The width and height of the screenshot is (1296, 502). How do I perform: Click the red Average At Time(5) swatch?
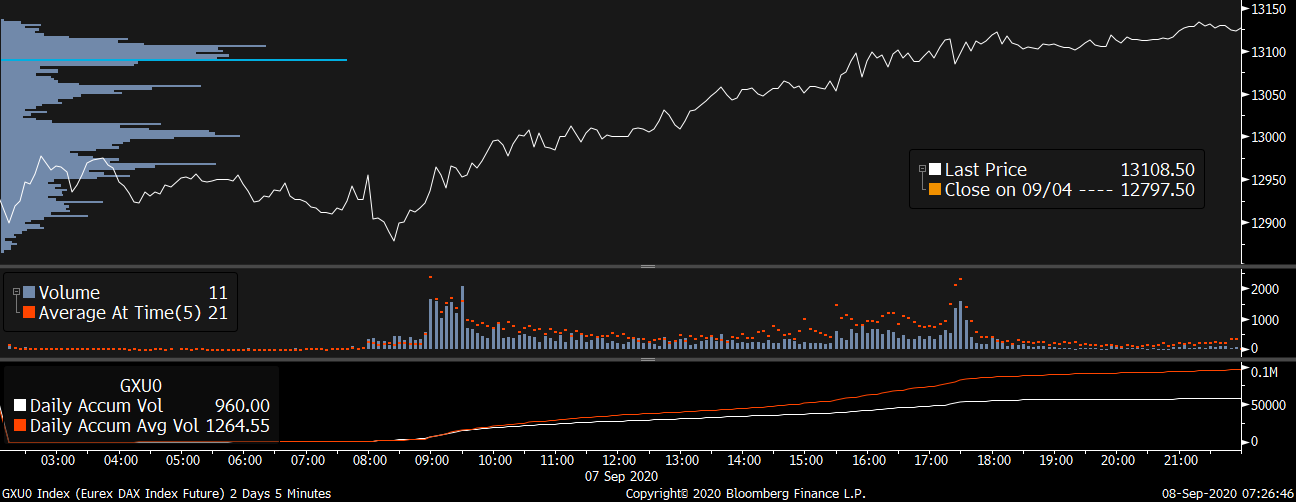tap(28, 313)
